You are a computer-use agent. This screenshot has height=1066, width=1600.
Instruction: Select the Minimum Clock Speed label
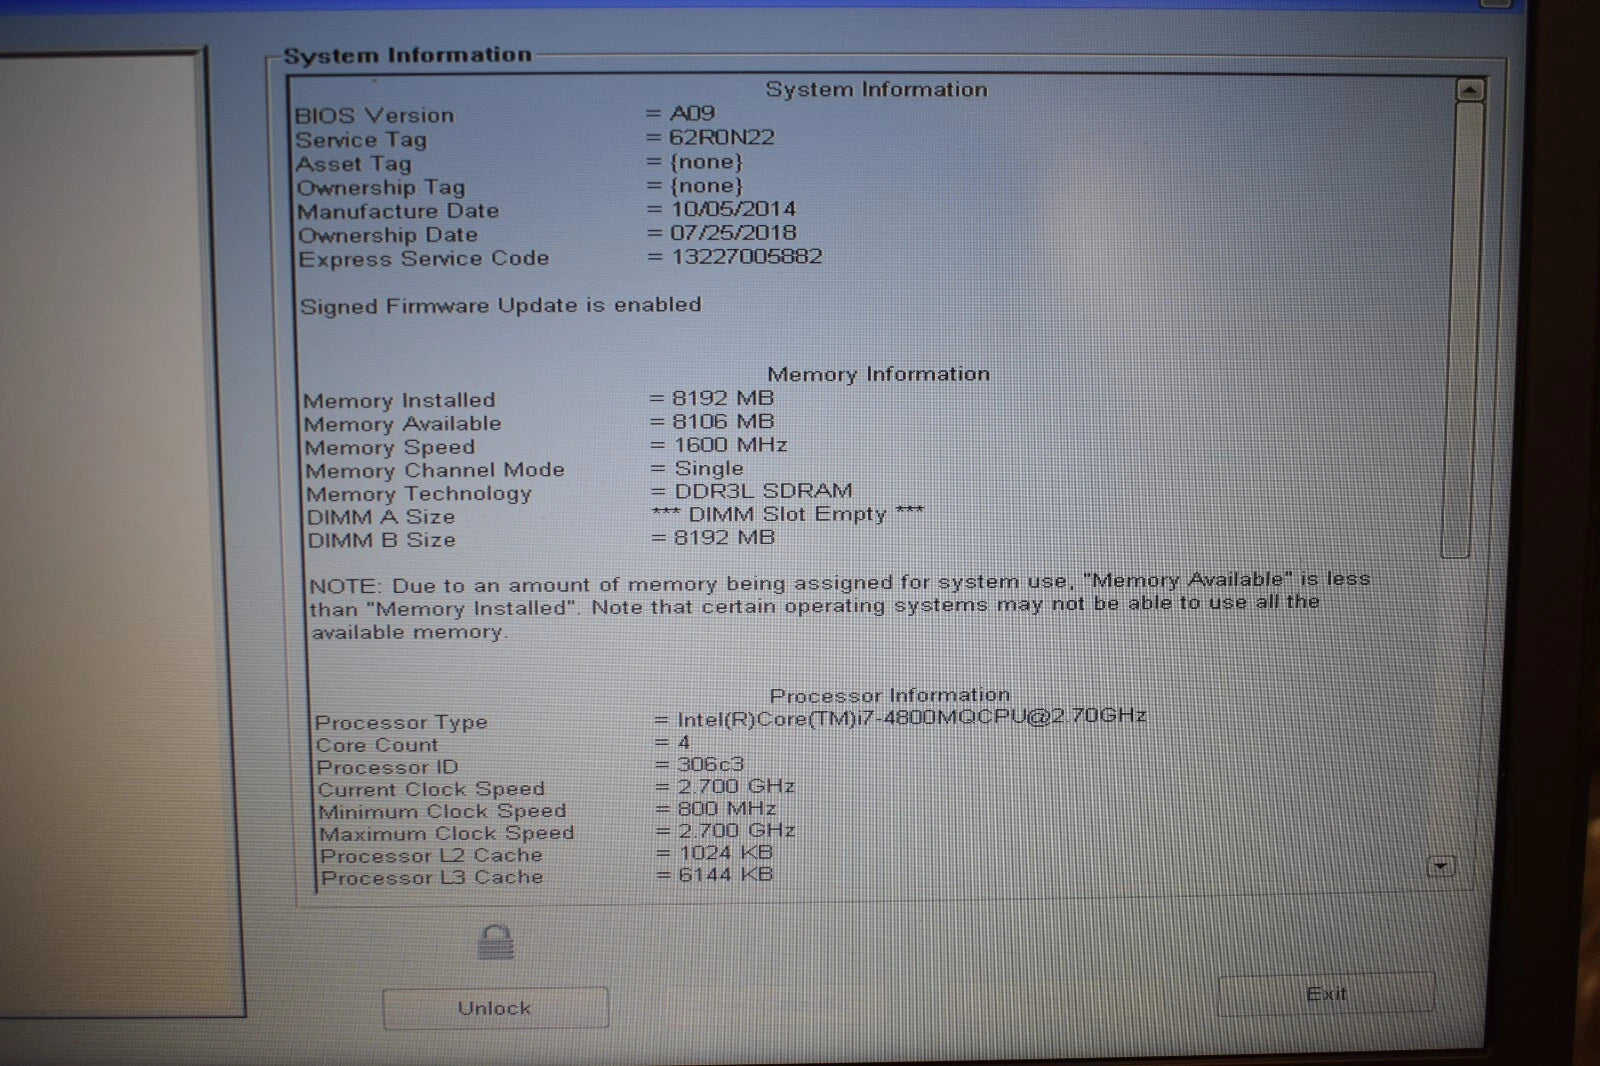click(x=442, y=811)
